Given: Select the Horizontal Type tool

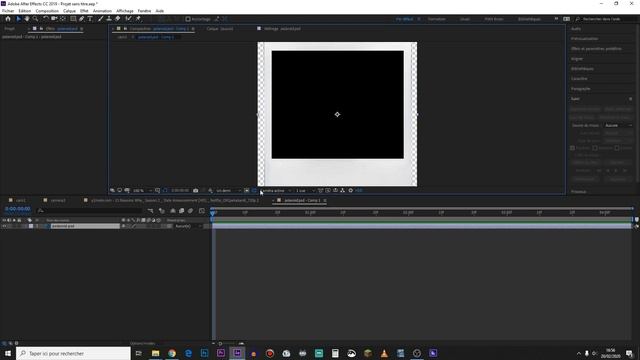Looking at the screenshot, I should tap(90, 19).
